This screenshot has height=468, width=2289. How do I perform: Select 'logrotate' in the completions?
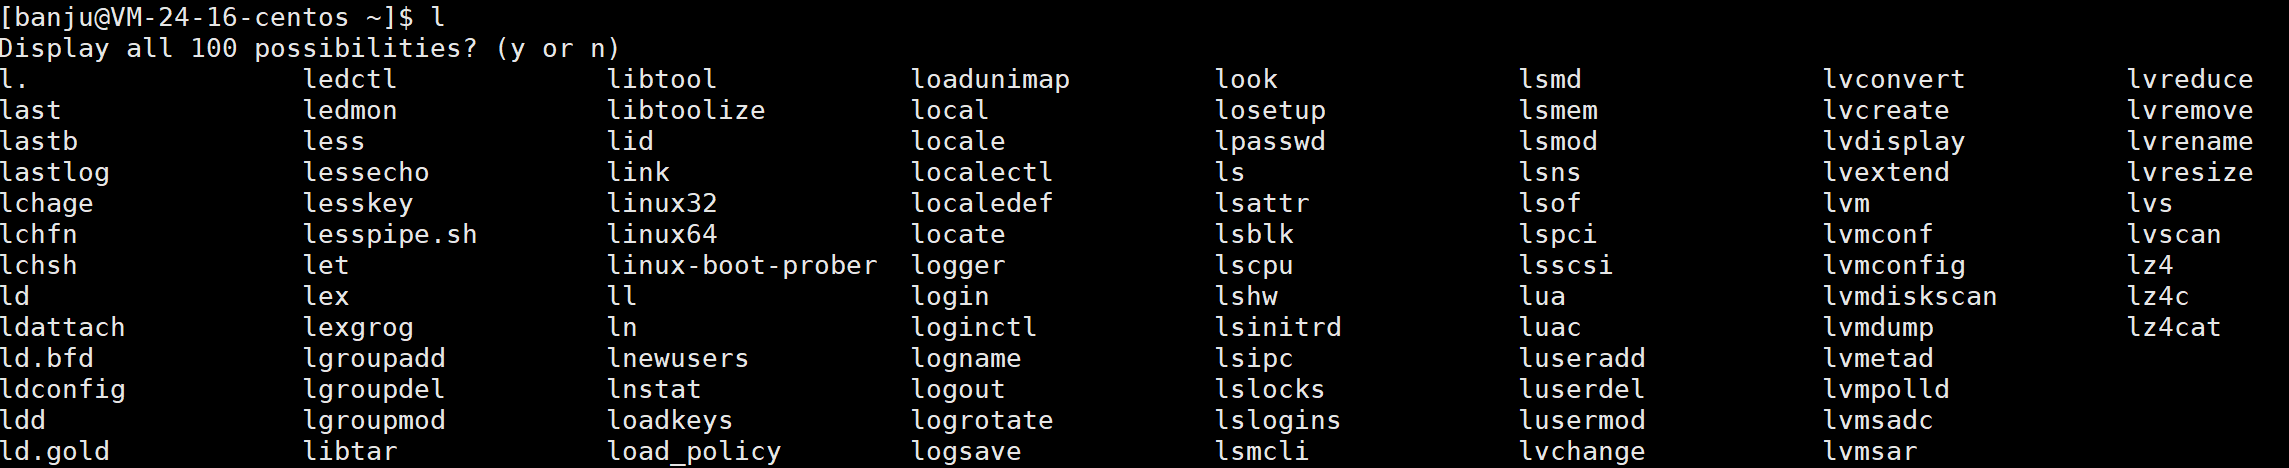[x=982, y=420]
